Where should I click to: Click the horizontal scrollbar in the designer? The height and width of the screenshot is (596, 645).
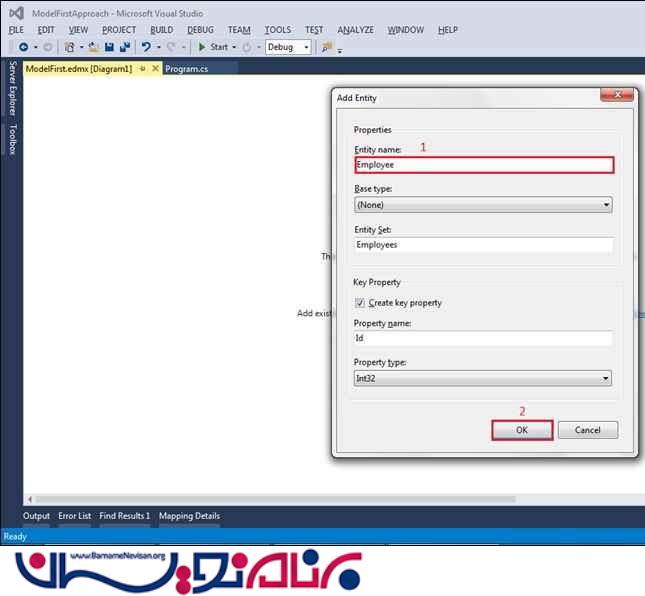pyautogui.click(x=270, y=498)
